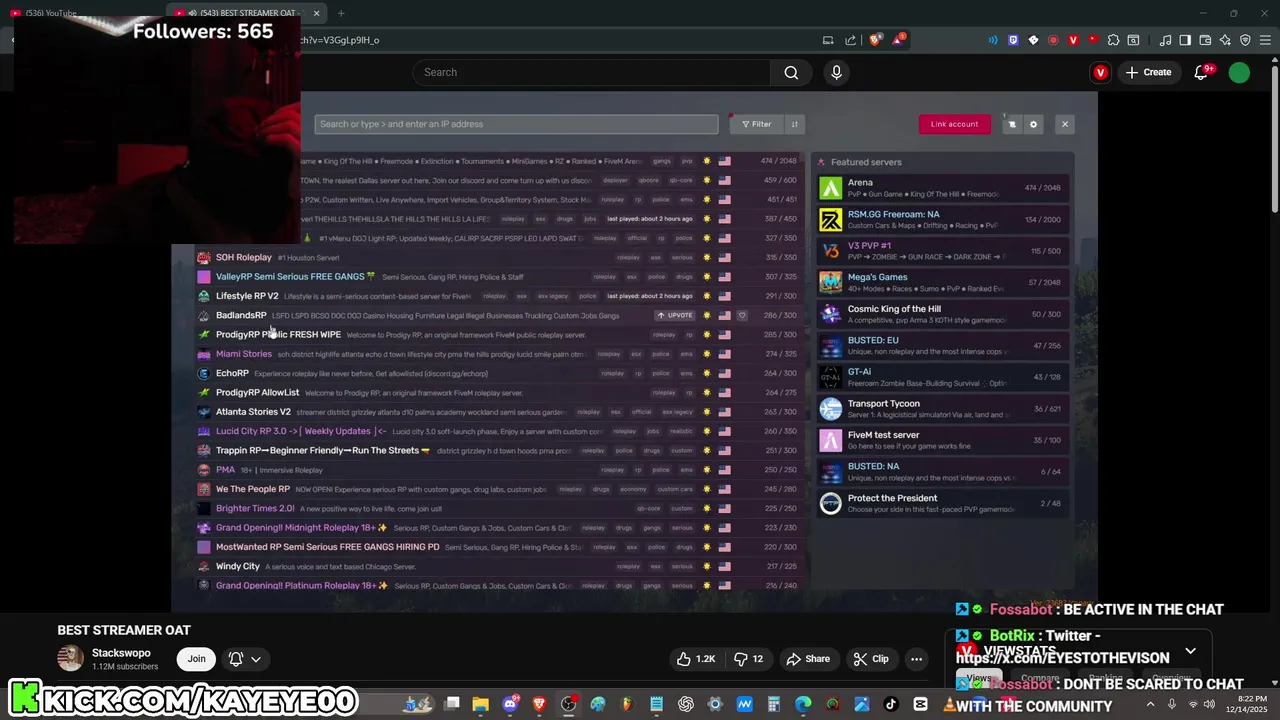Image resolution: width=1280 pixels, height=720 pixels.
Task: Open the Stackswopo channel name link
Action: pos(121,653)
